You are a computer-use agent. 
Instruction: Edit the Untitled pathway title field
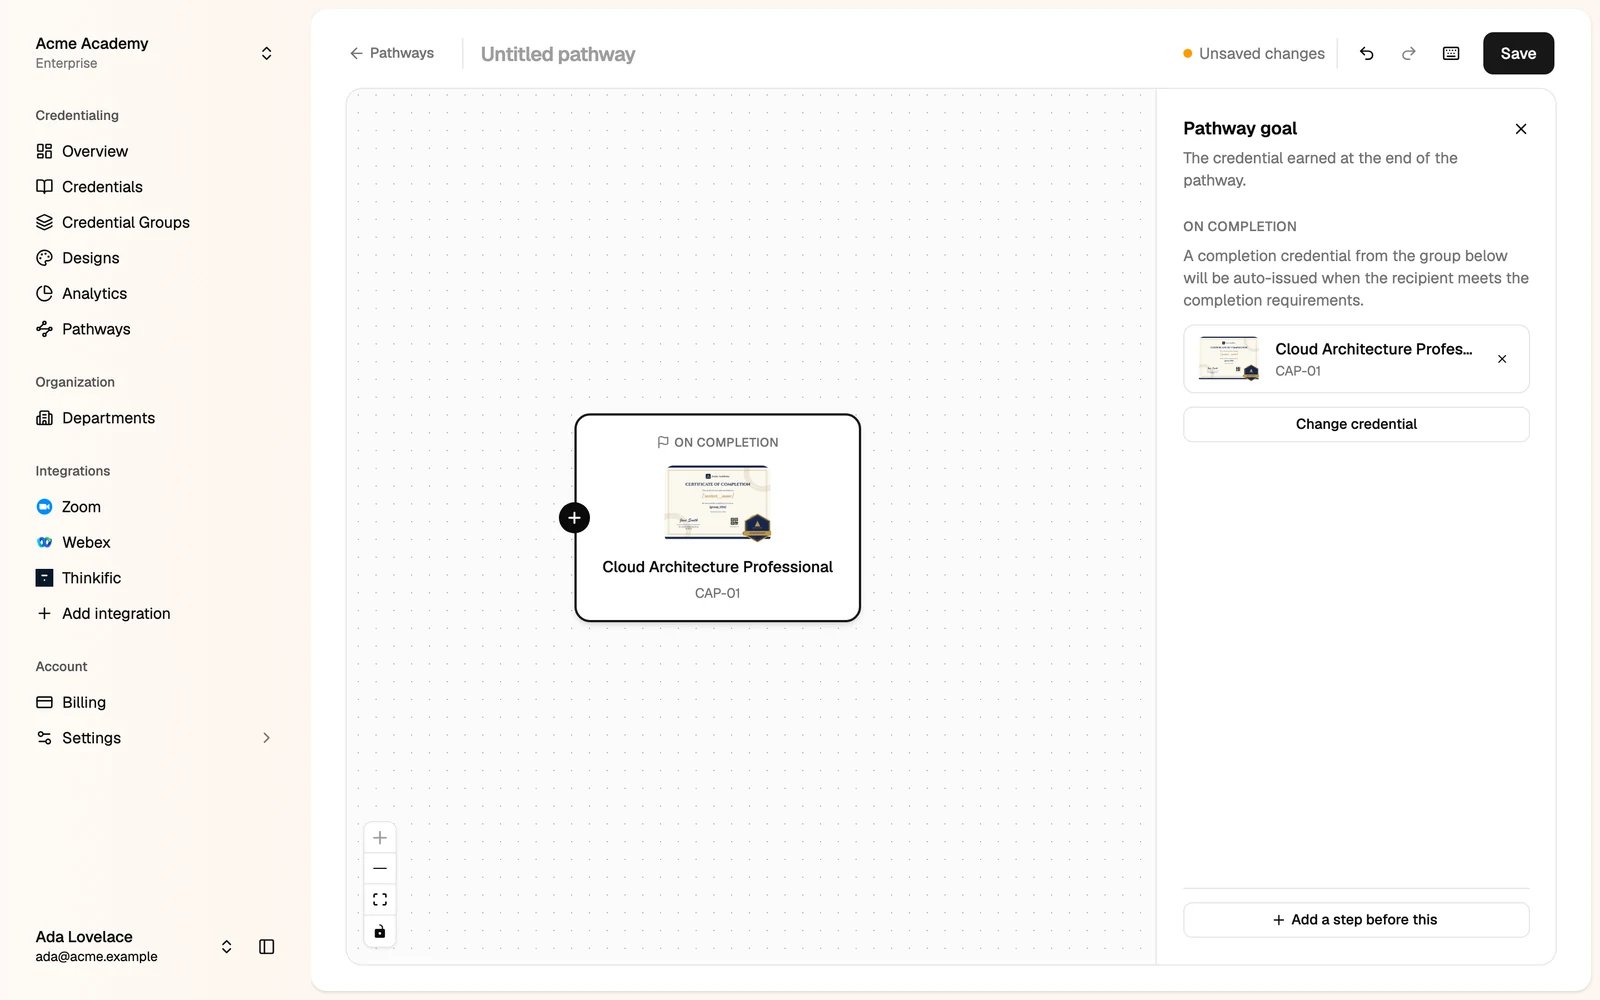[x=558, y=54]
